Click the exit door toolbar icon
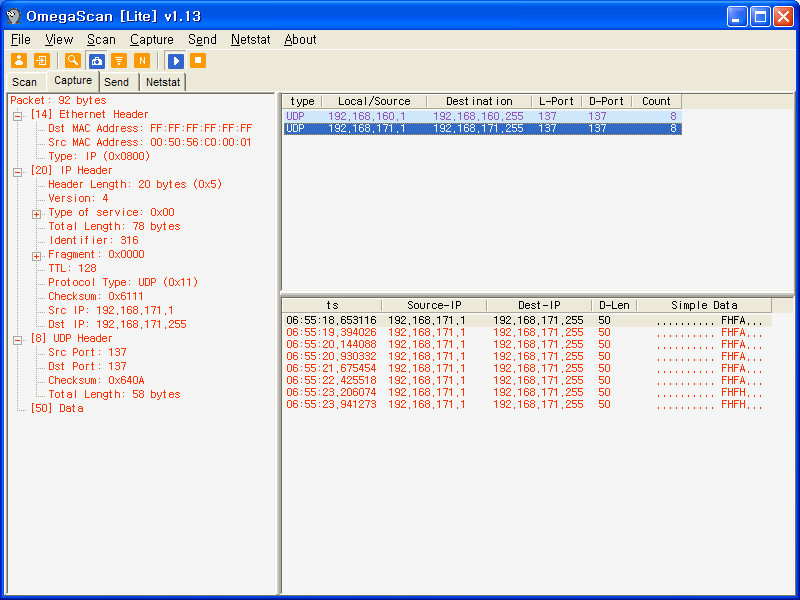Viewport: 800px width, 600px height. 41,61
